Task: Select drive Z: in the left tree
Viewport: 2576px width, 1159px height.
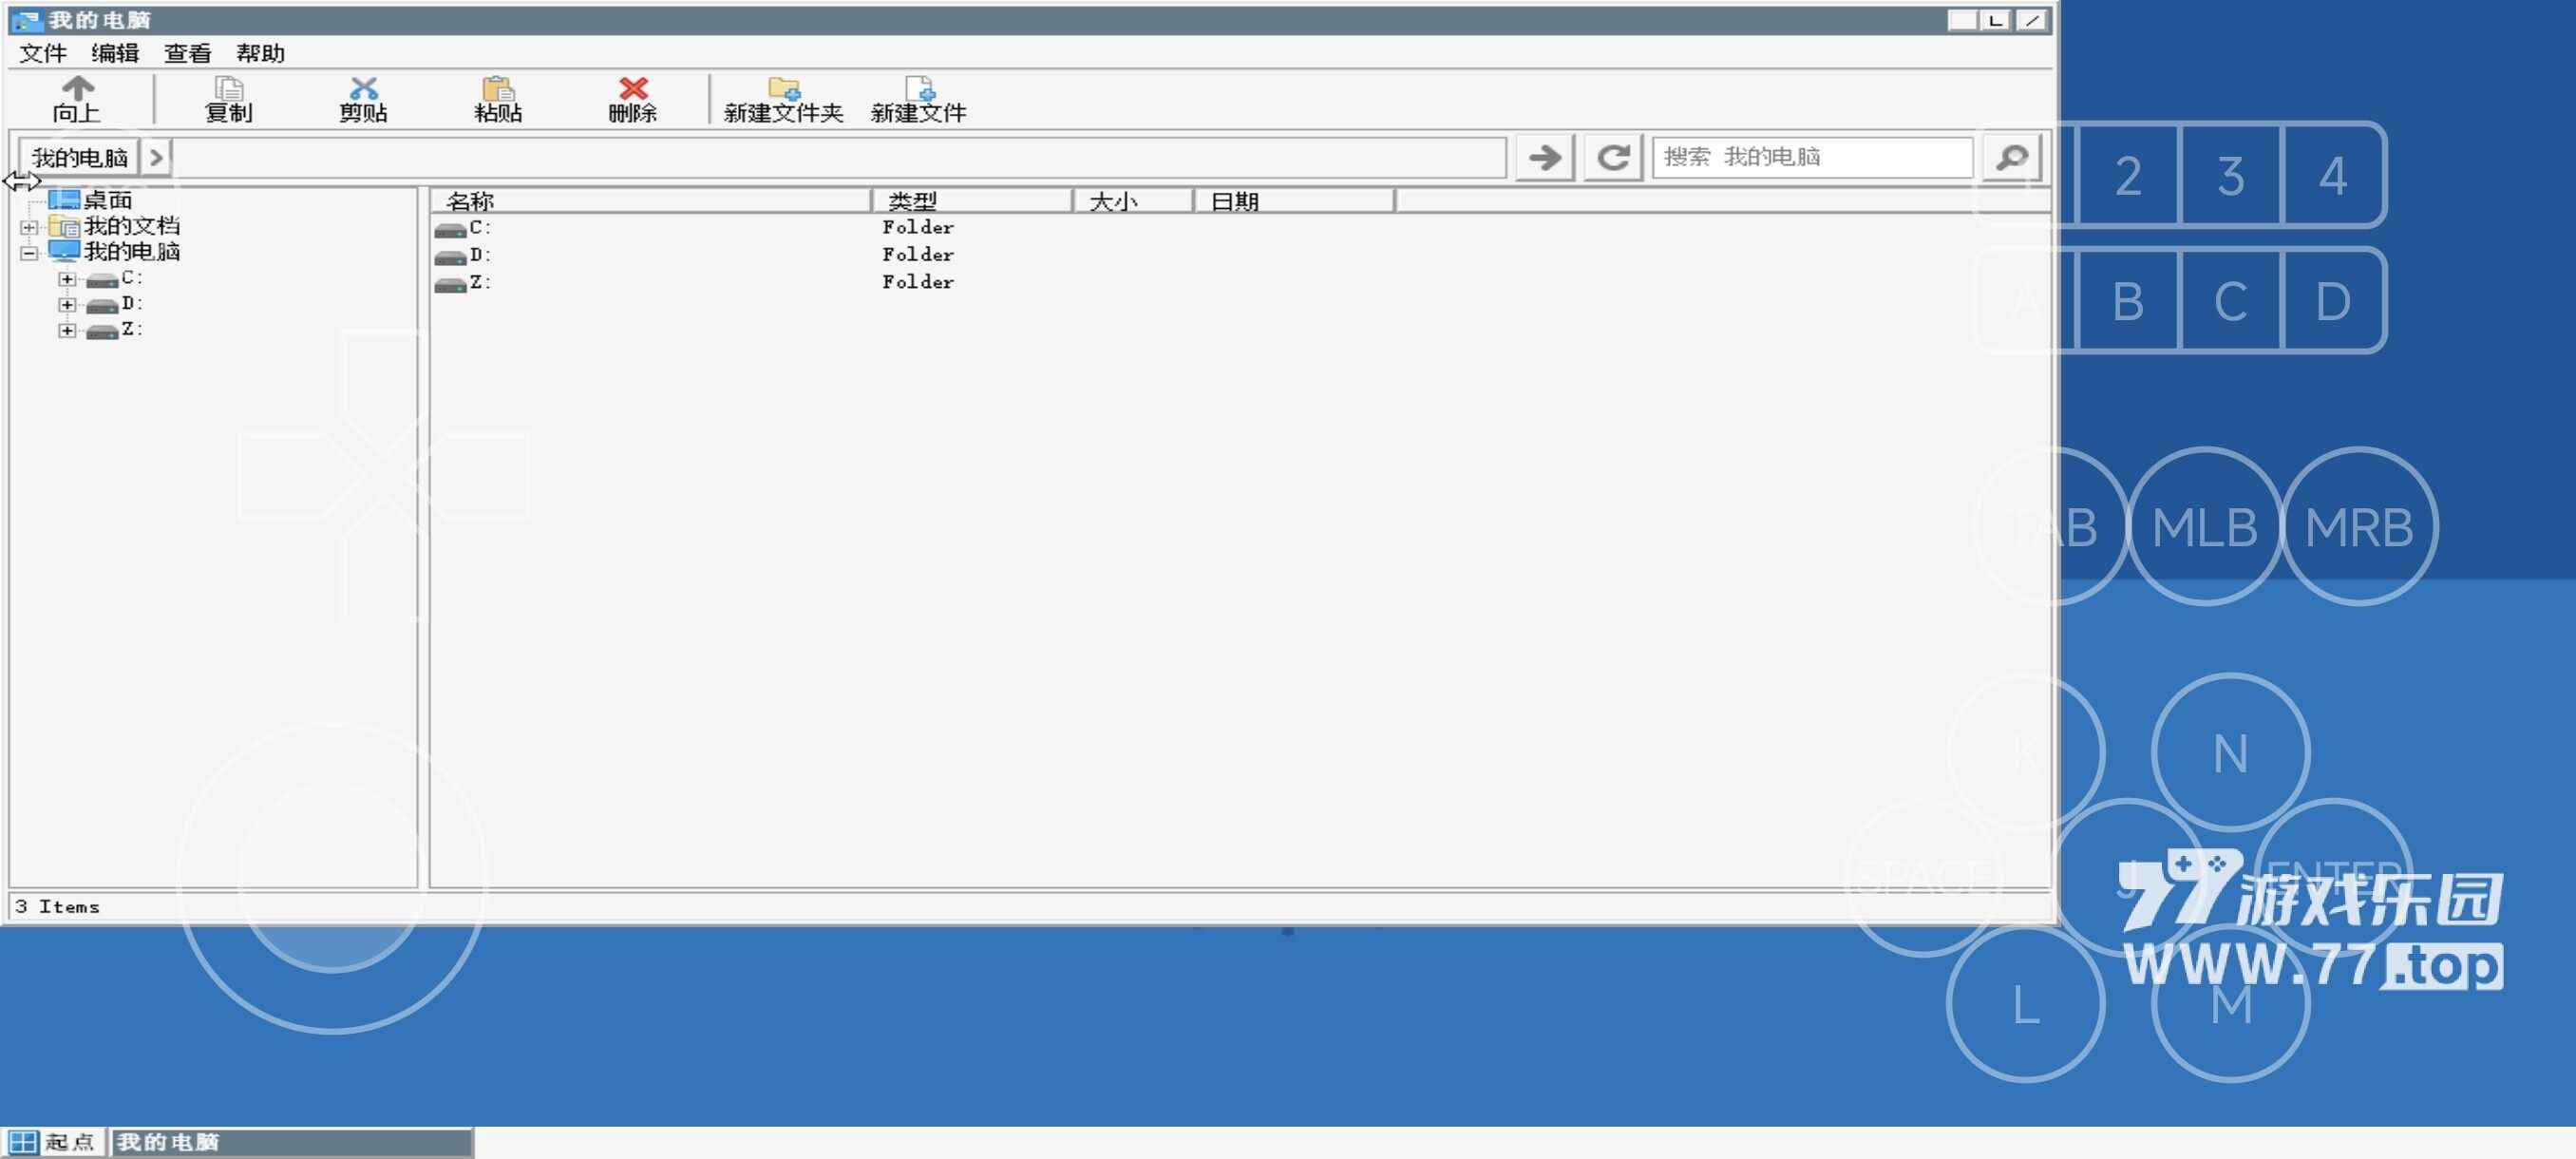Action: tap(131, 329)
